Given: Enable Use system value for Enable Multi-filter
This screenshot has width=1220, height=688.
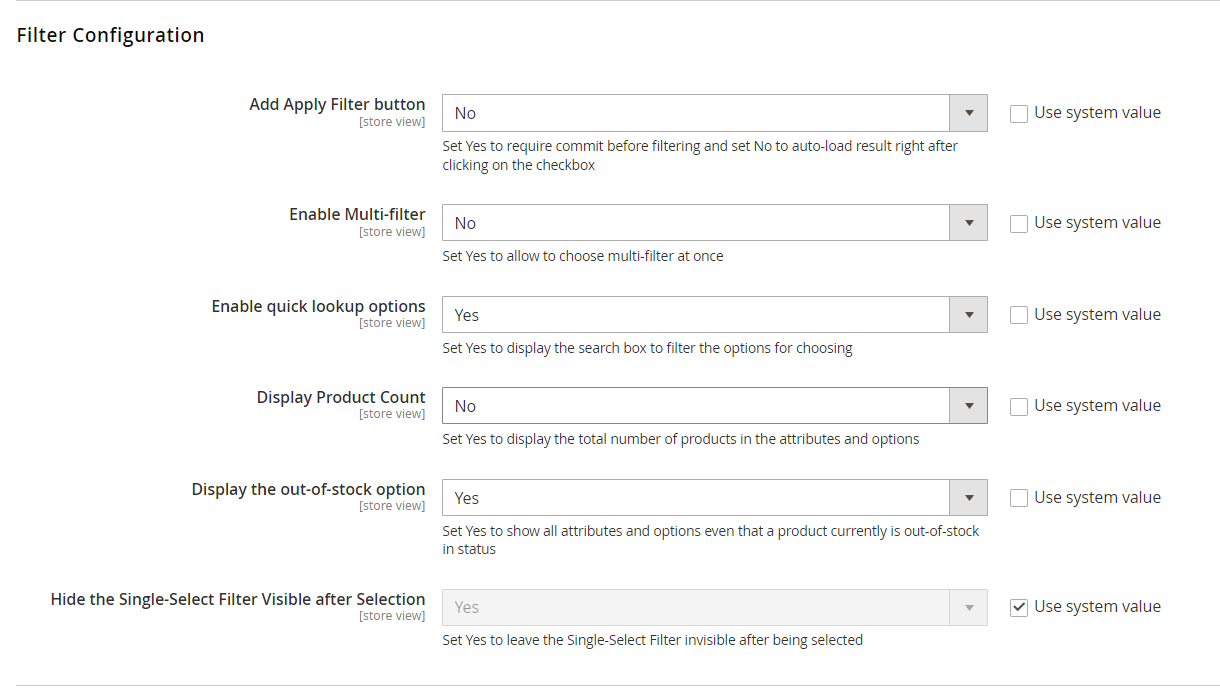Looking at the screenshot, I should (1019, 224).
